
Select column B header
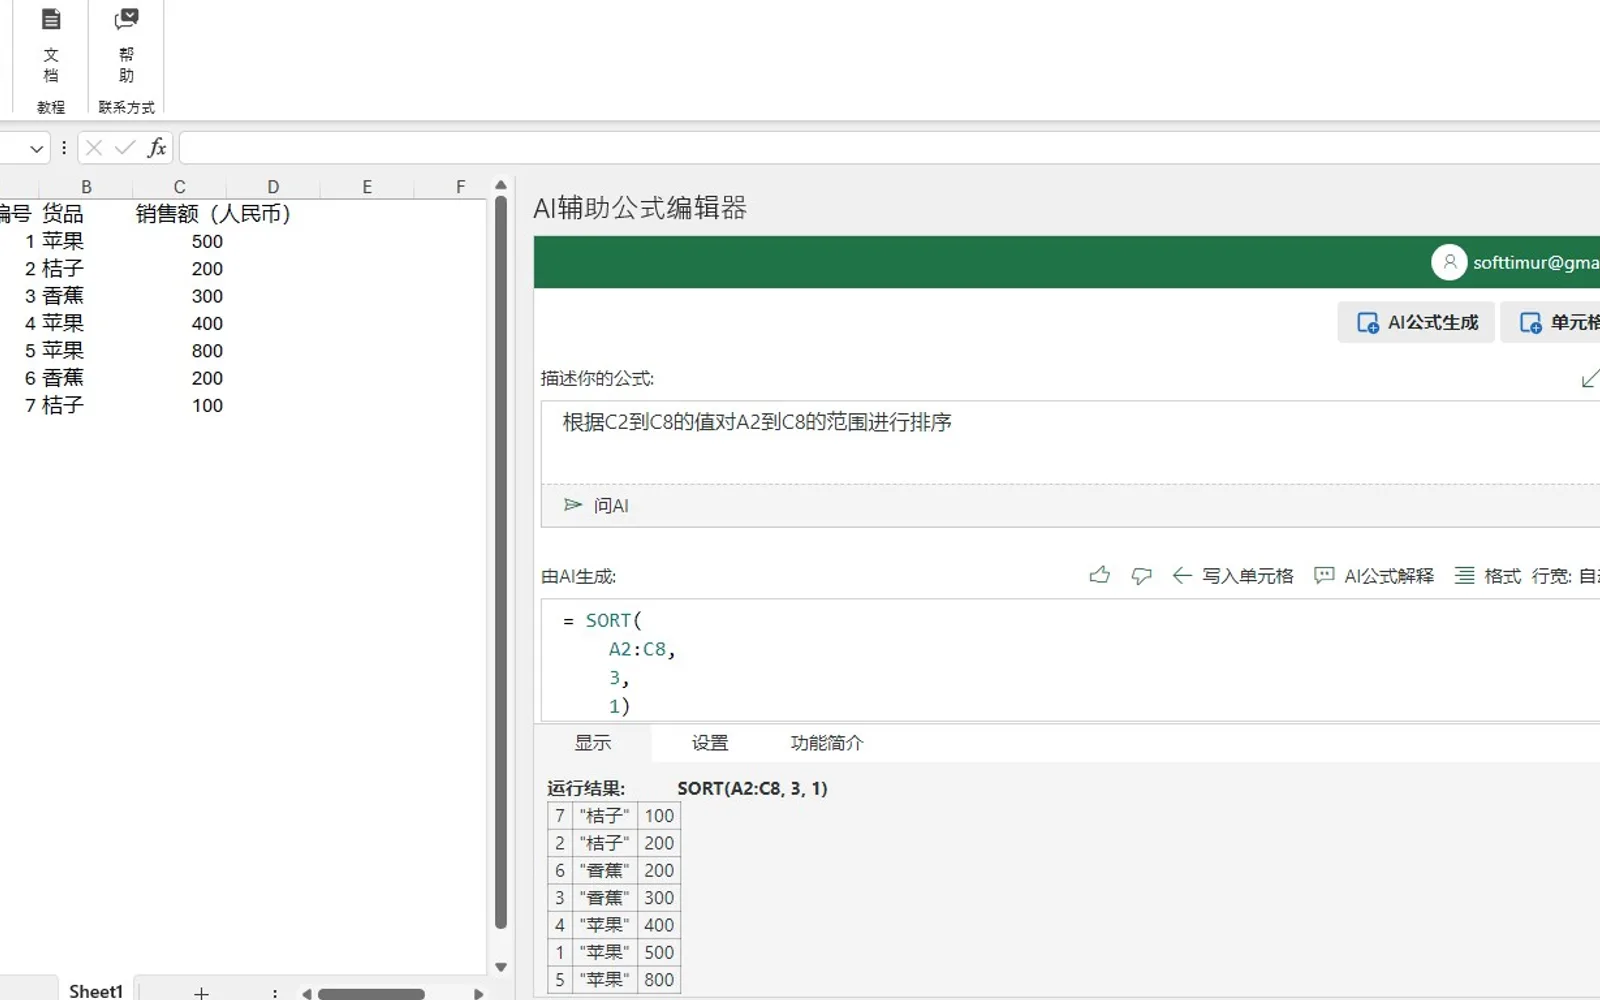tap(86, 187)
